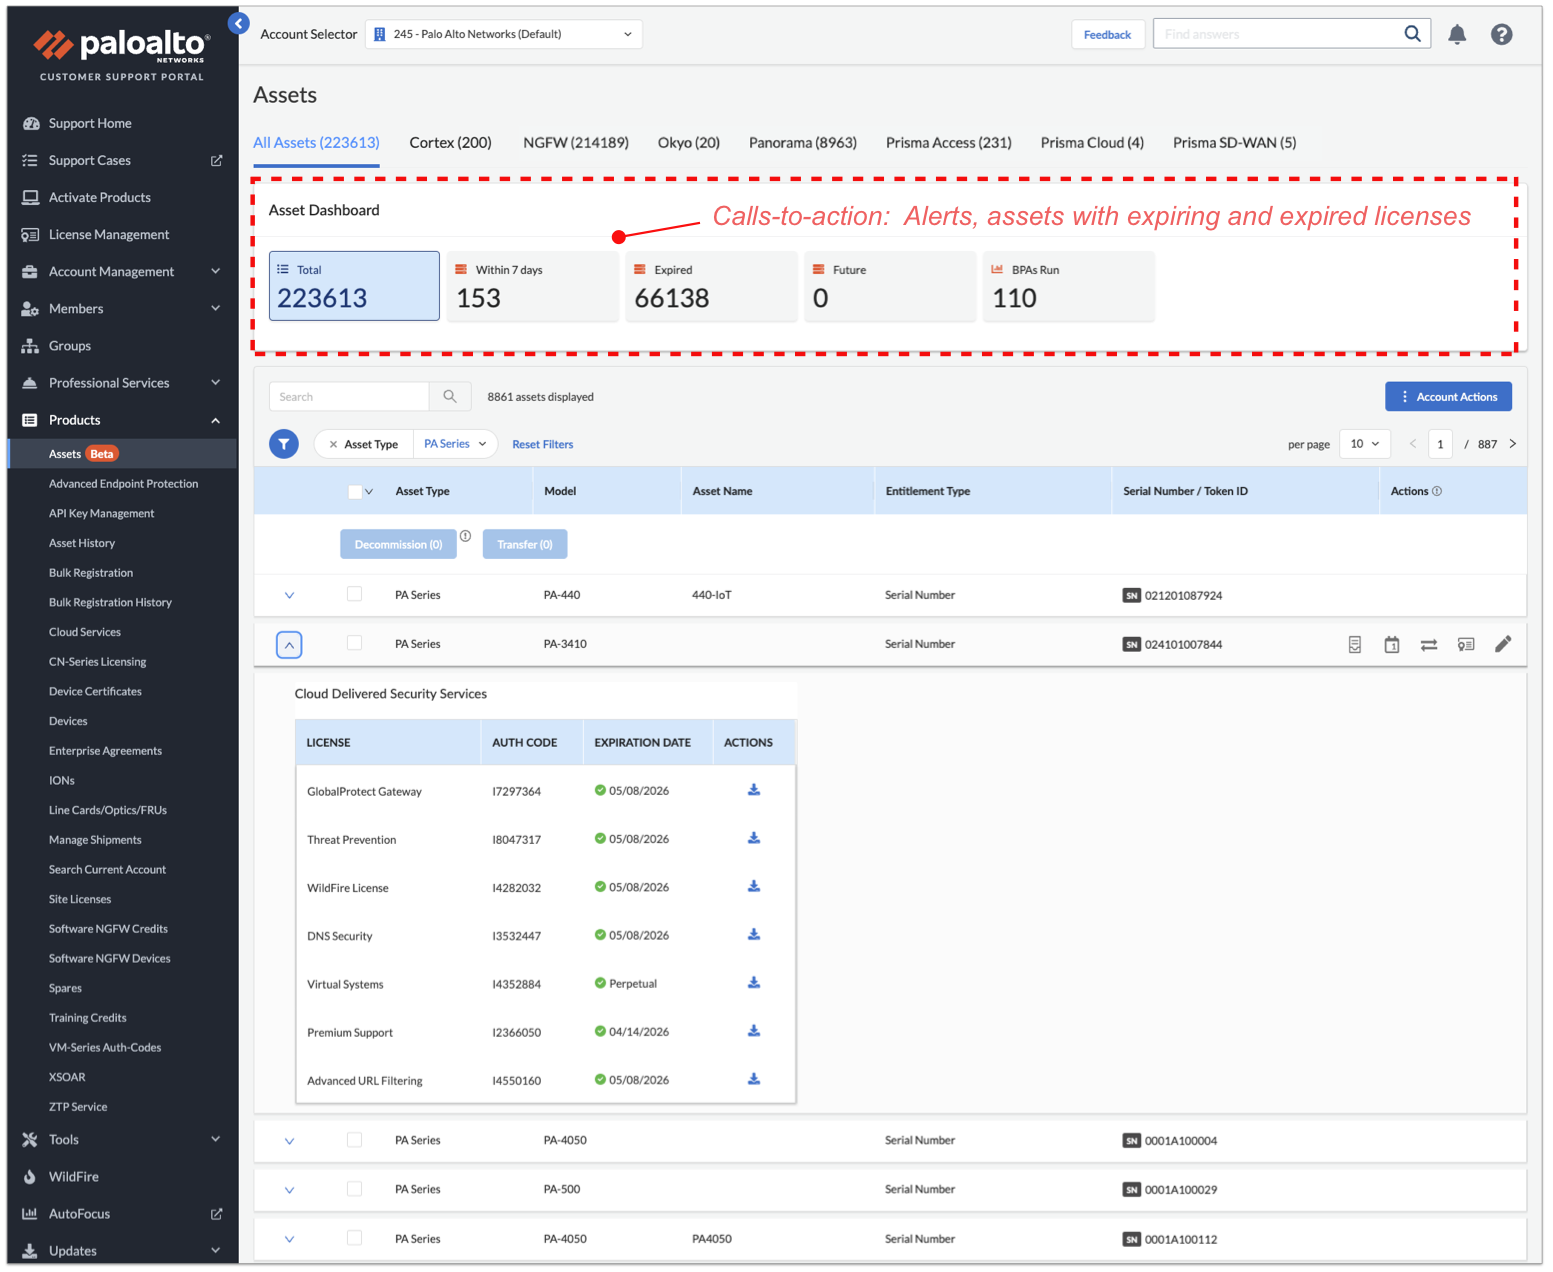Image resolution: width=1553 pixels, height=1272 pixels.
Task: Switch to the NGFW (214189) tab
Action: pos(576,143)
